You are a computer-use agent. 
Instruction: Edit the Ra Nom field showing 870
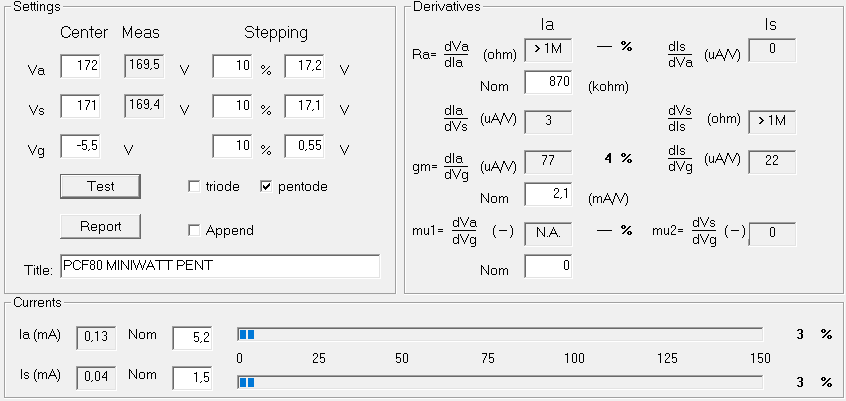point(548,82)
